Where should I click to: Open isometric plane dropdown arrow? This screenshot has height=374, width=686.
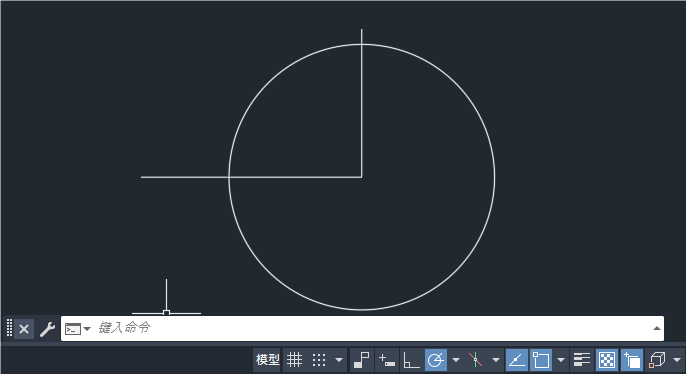pos(496,360)
